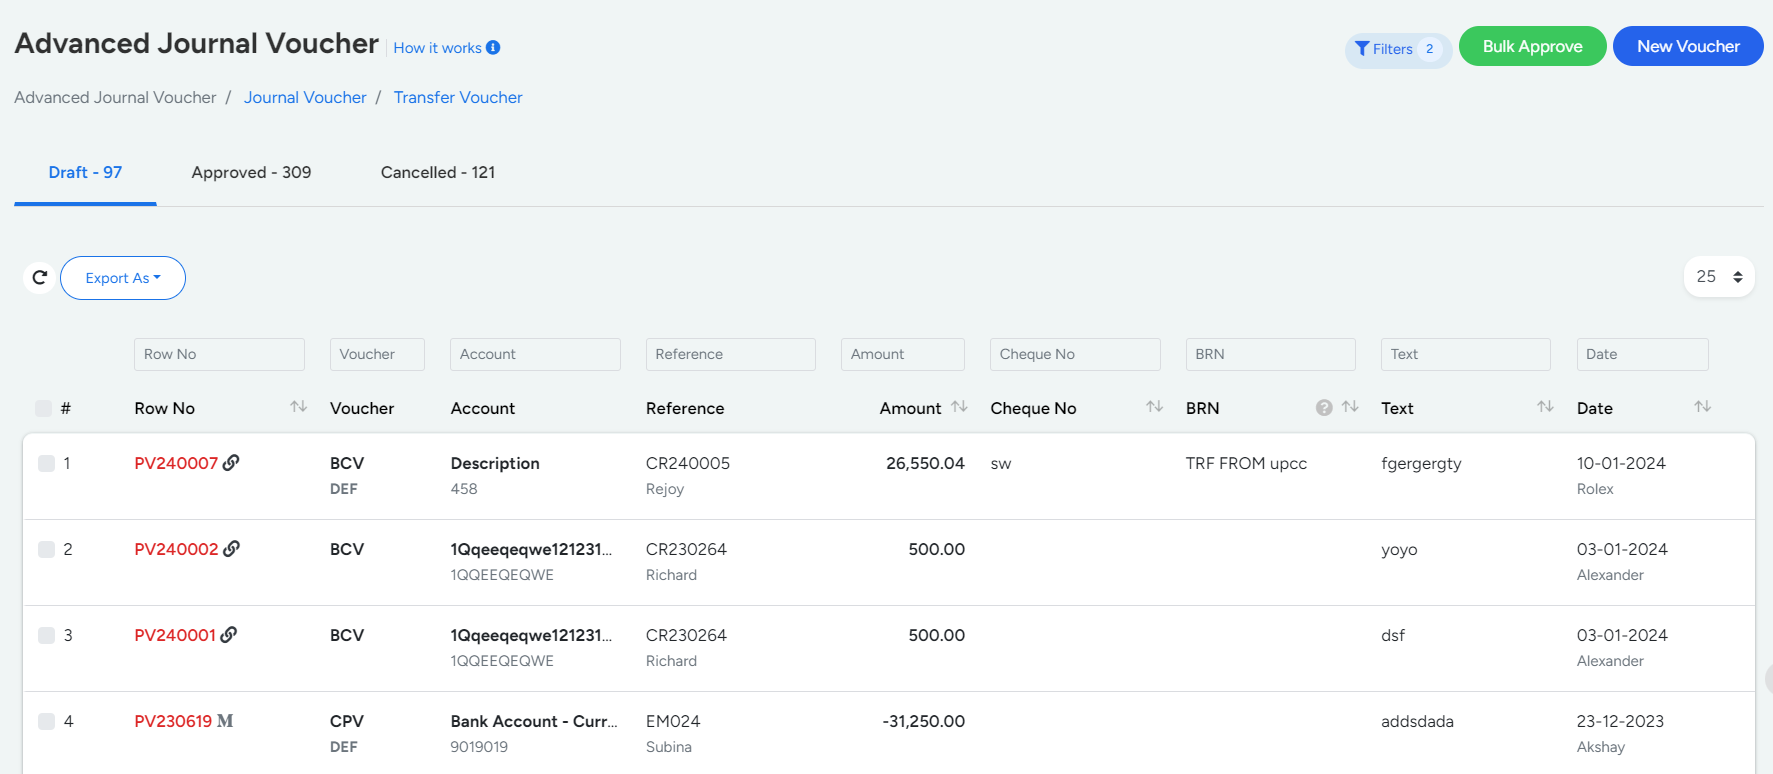Viewport: 1773px width, 774px height.
Task: Click the M icon beside PV230619
Action: (225, 721)
